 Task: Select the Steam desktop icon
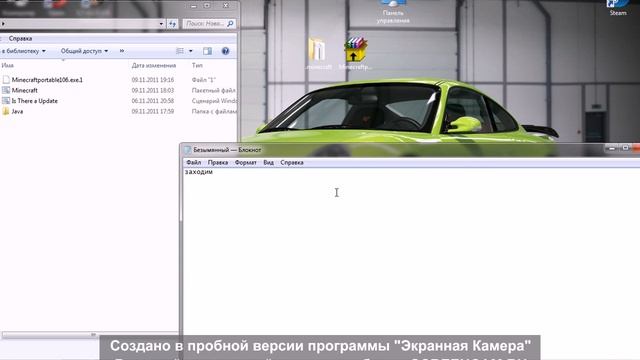tap(618, 8)
